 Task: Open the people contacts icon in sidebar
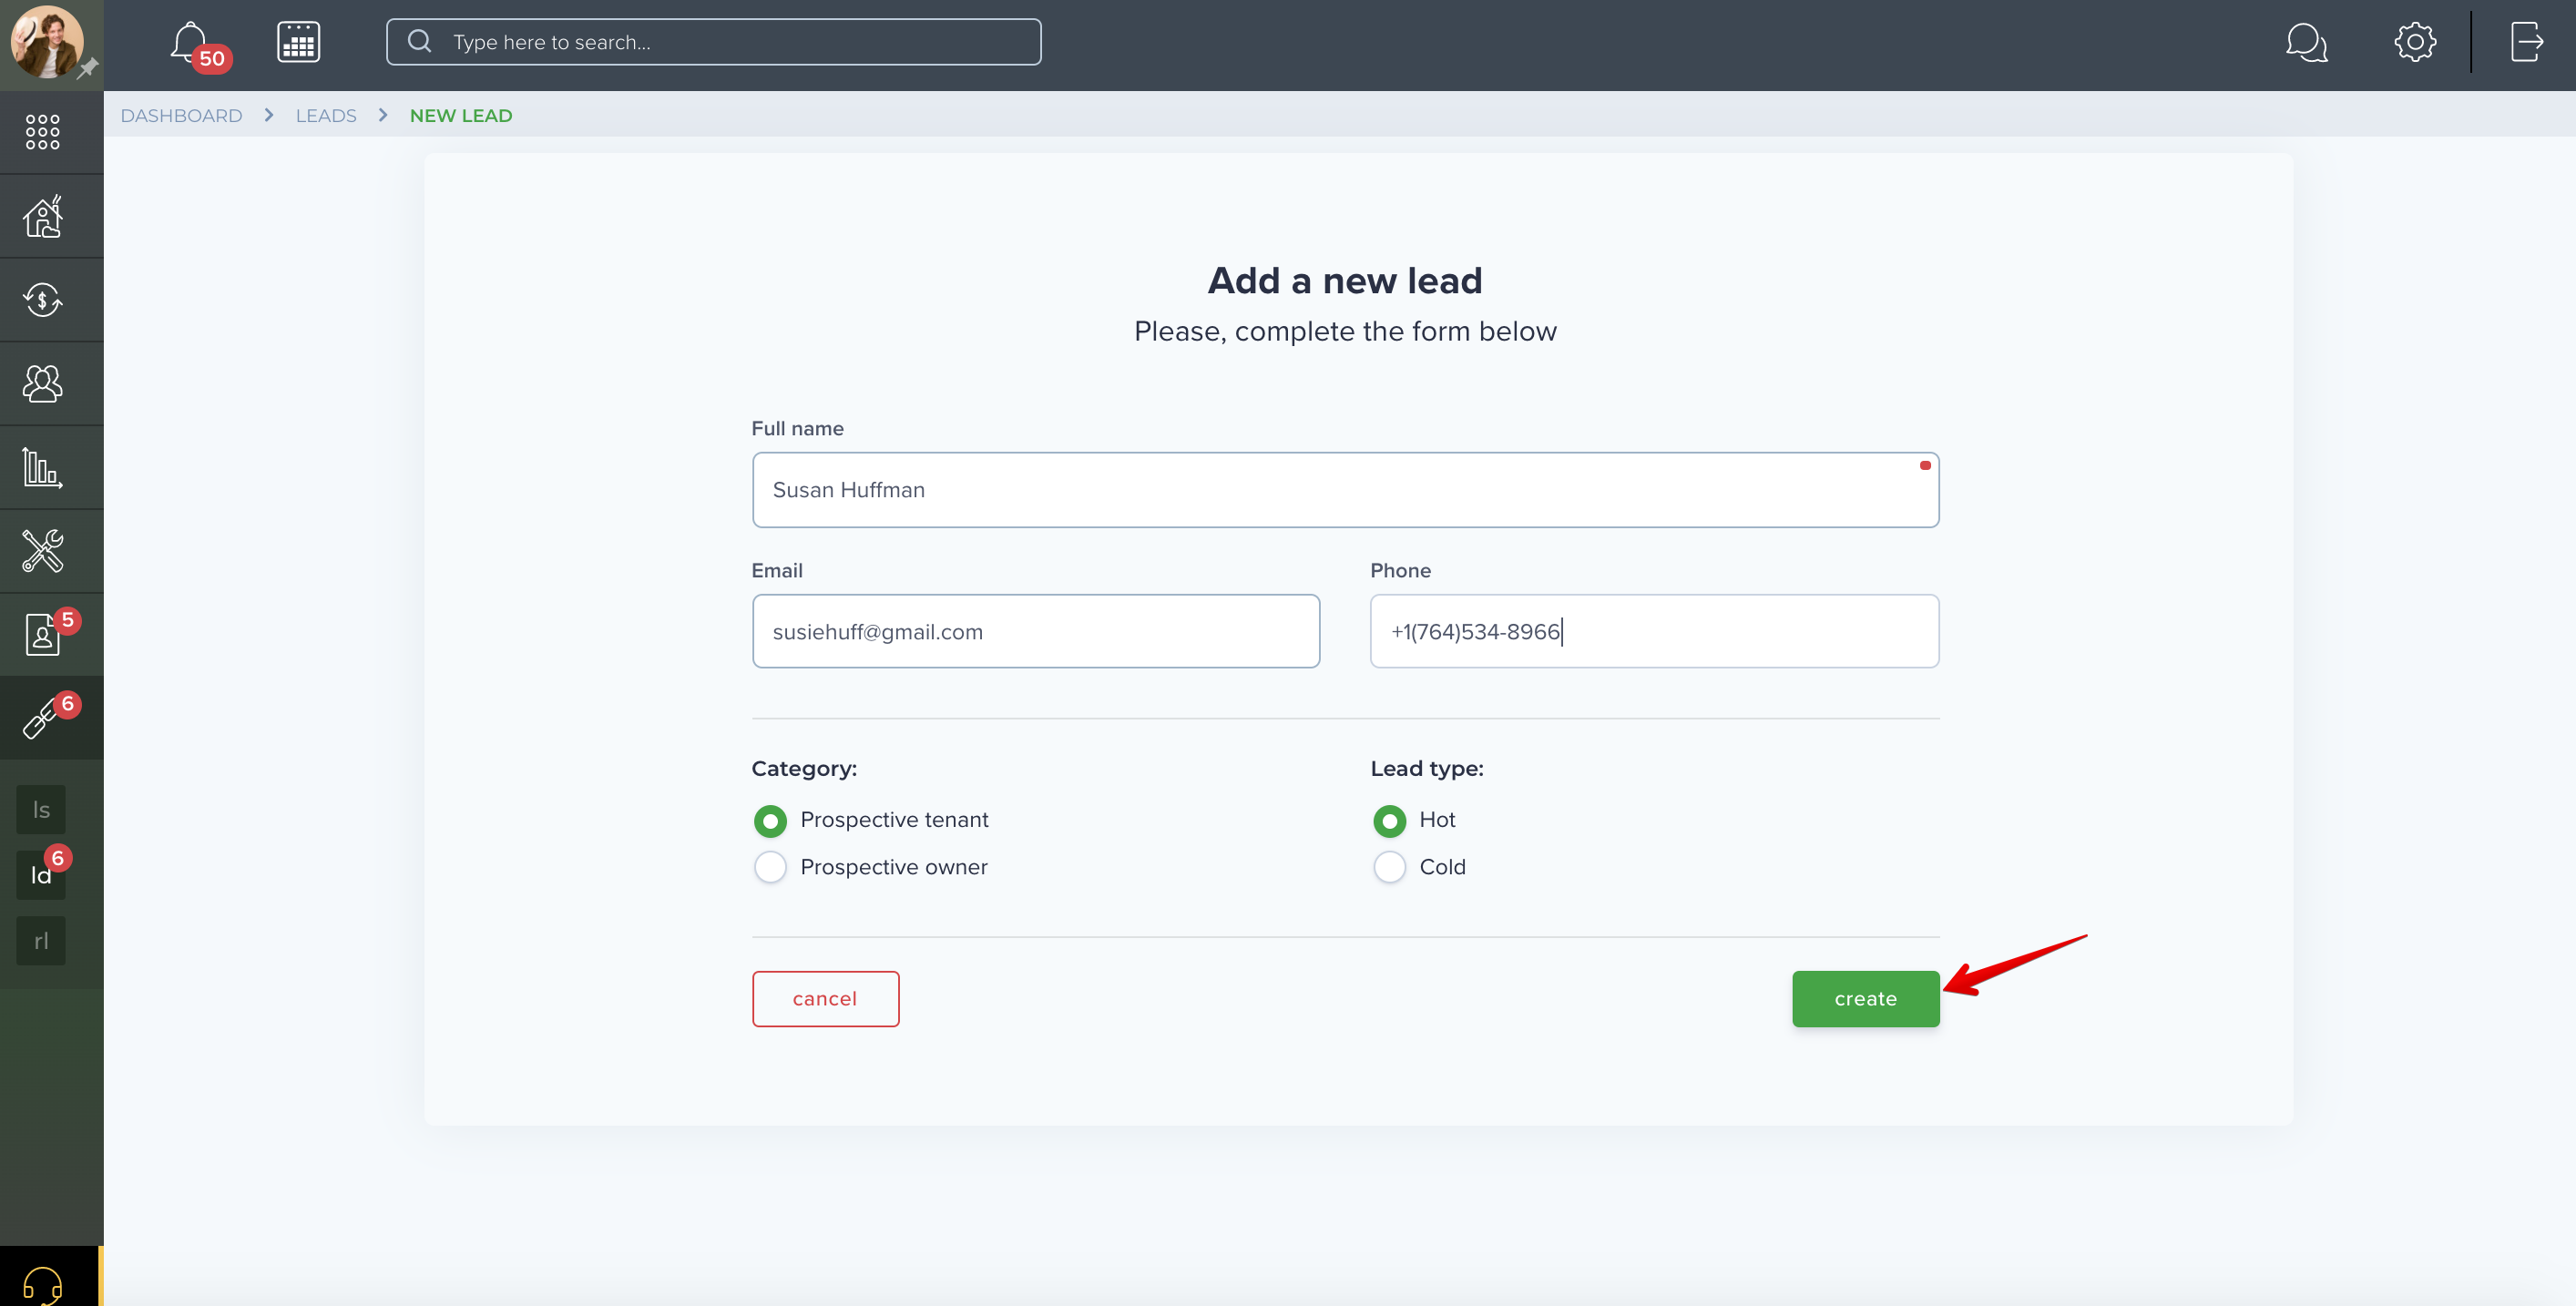43,384
